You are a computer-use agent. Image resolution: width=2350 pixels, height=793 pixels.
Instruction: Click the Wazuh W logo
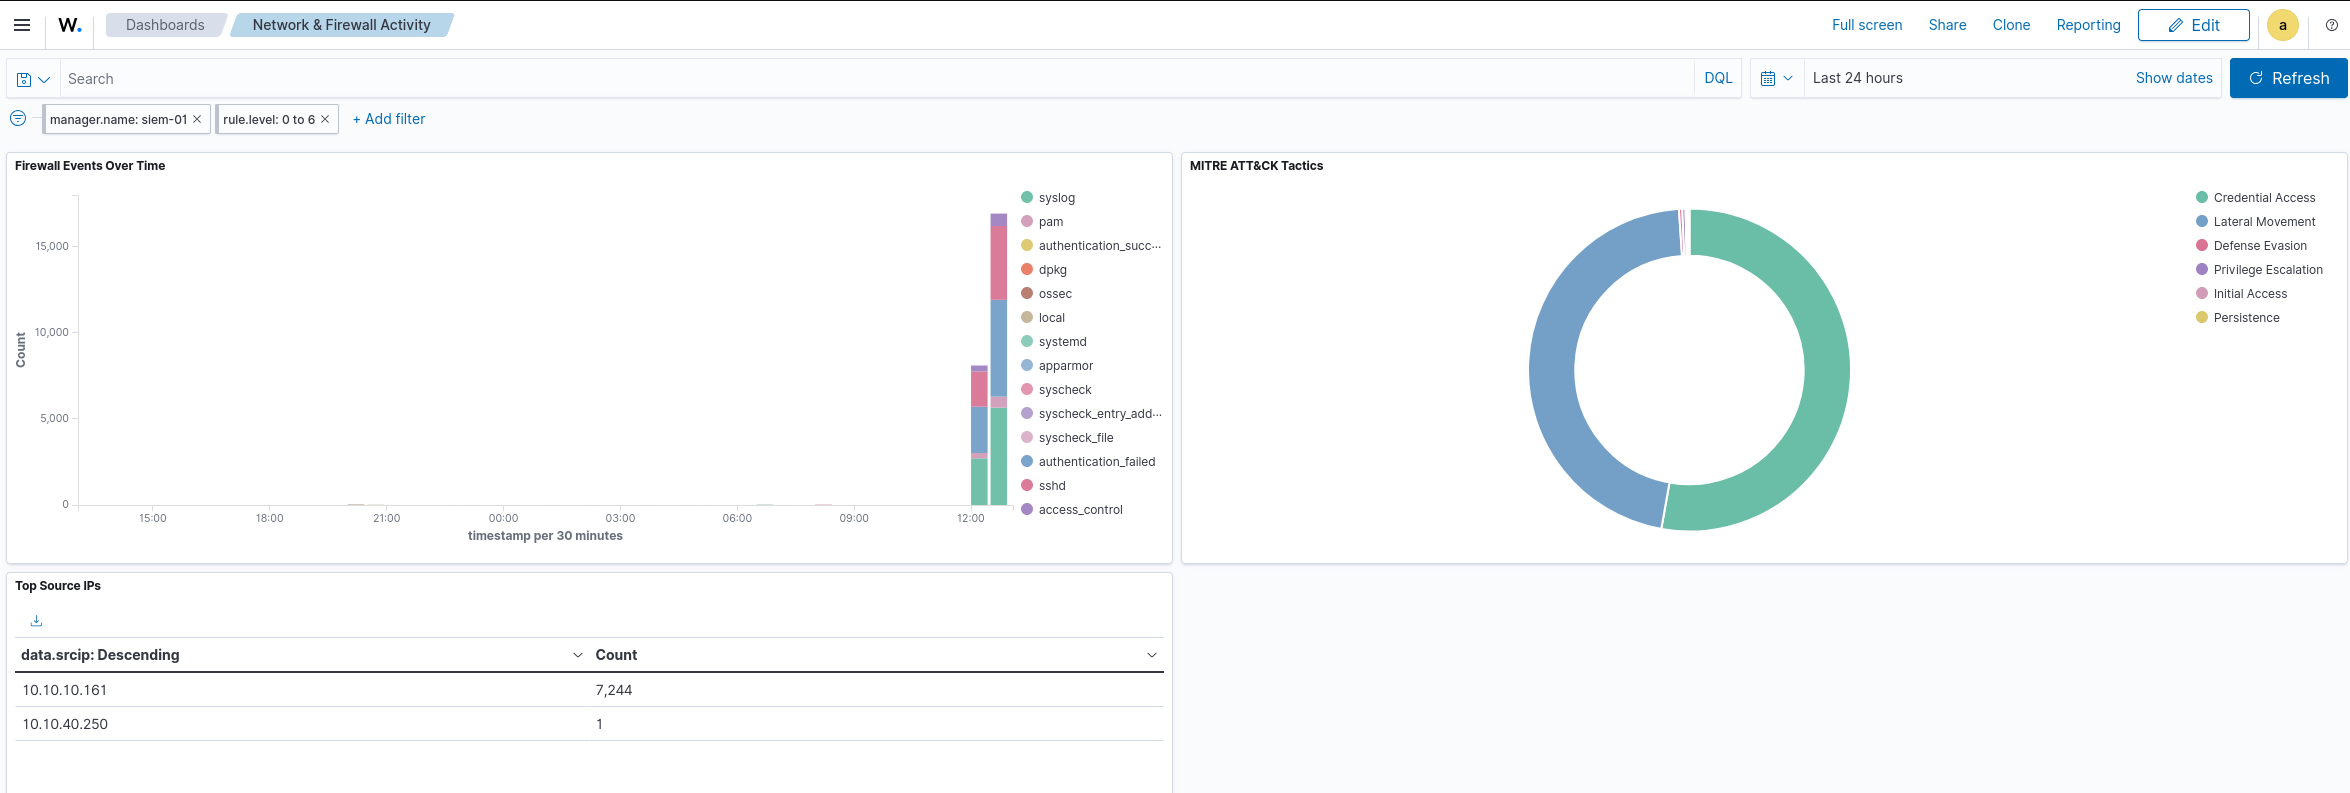[70, 25]
